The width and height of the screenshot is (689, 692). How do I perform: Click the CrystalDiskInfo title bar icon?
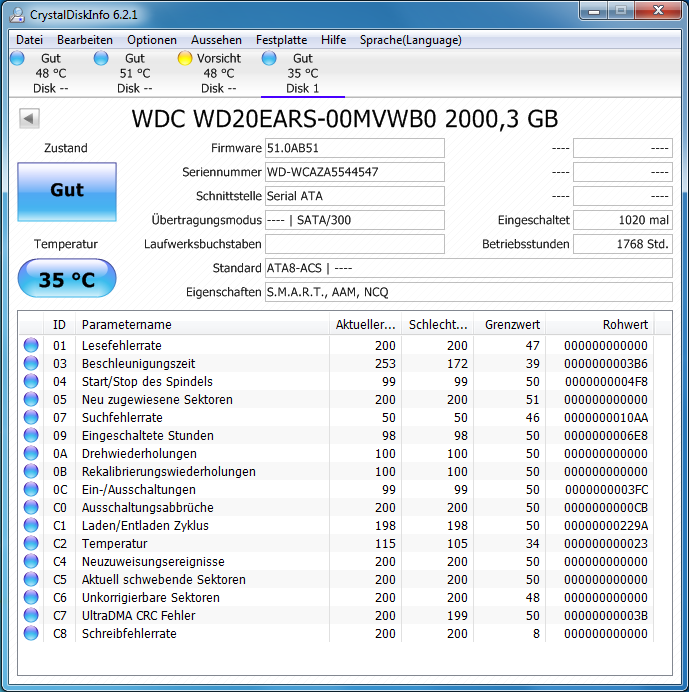tap(17, 15)
